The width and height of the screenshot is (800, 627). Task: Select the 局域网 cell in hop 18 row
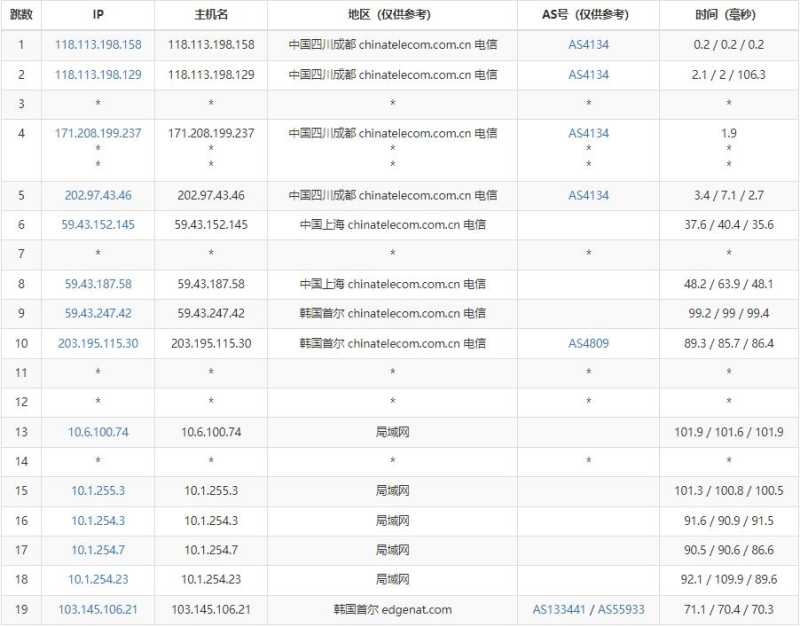click(392, 580)
